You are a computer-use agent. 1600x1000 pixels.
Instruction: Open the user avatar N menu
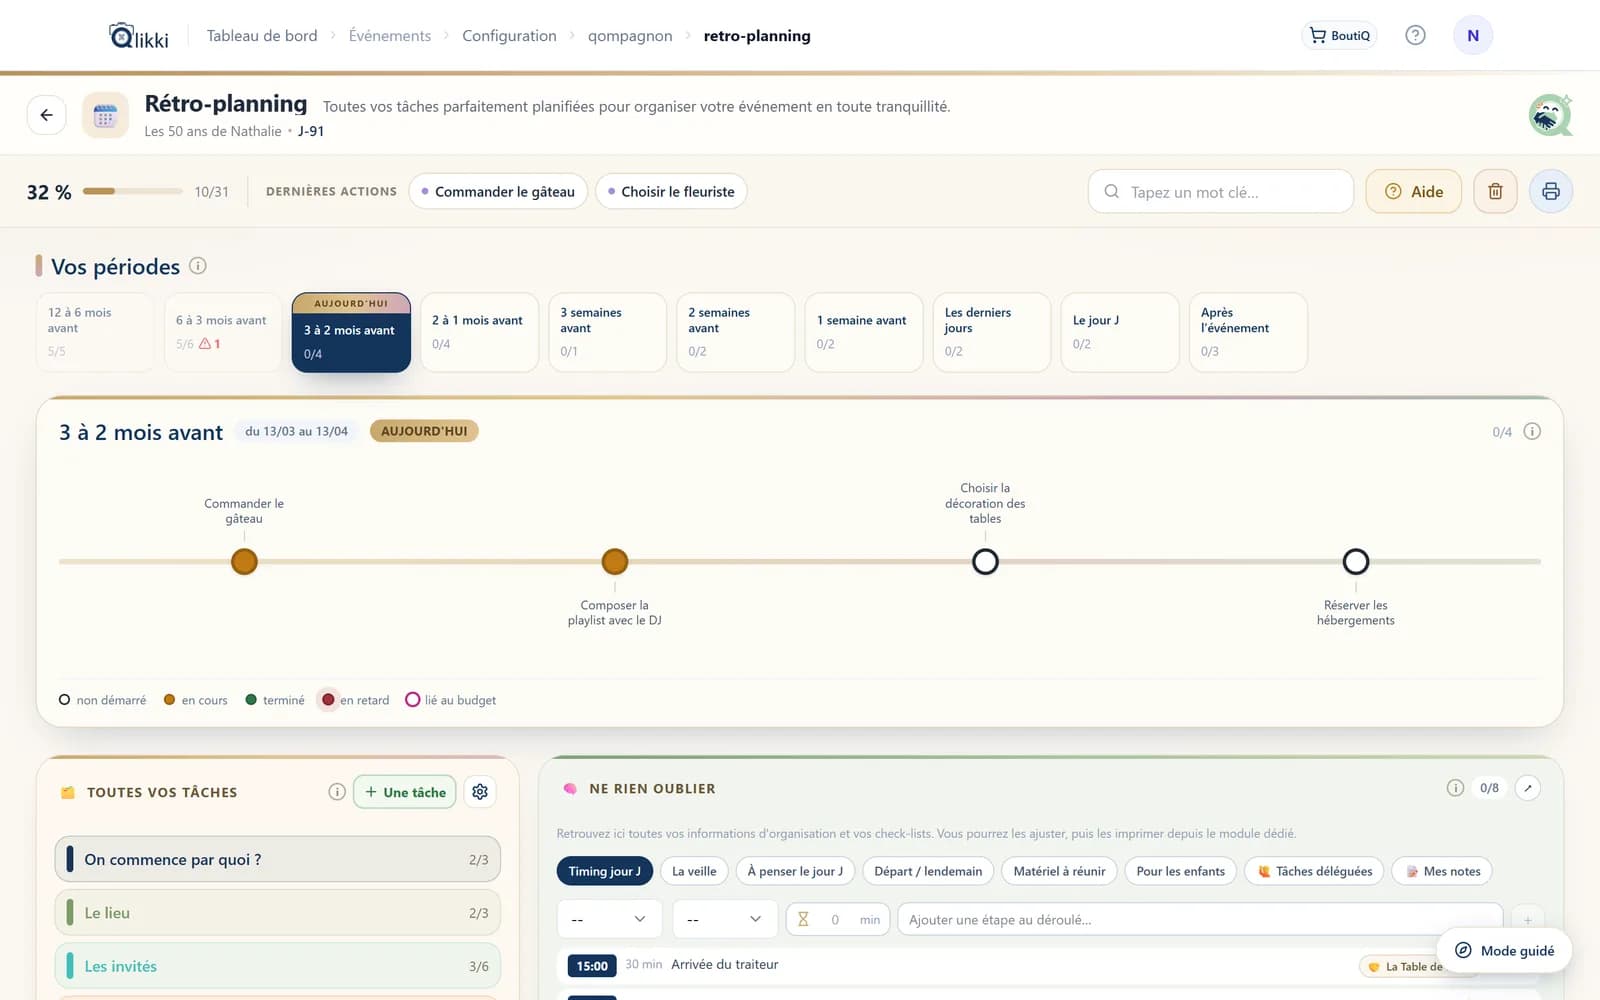1472,36
